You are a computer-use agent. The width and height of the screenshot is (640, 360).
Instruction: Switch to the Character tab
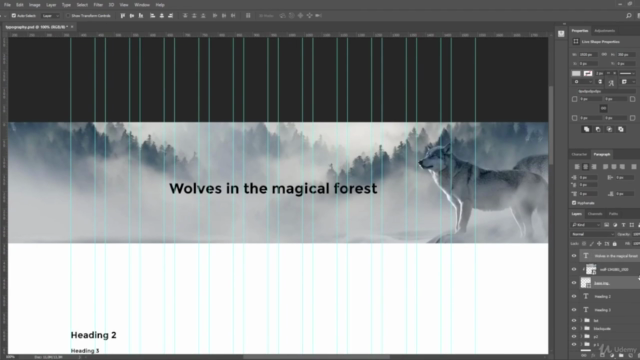click(x=579, y=154)
